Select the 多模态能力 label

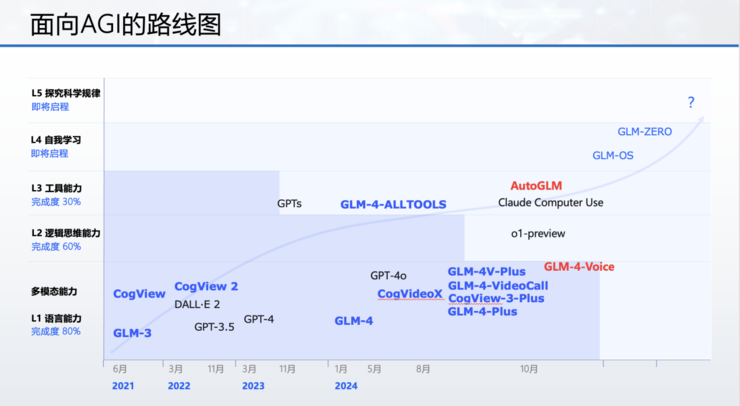54,291
